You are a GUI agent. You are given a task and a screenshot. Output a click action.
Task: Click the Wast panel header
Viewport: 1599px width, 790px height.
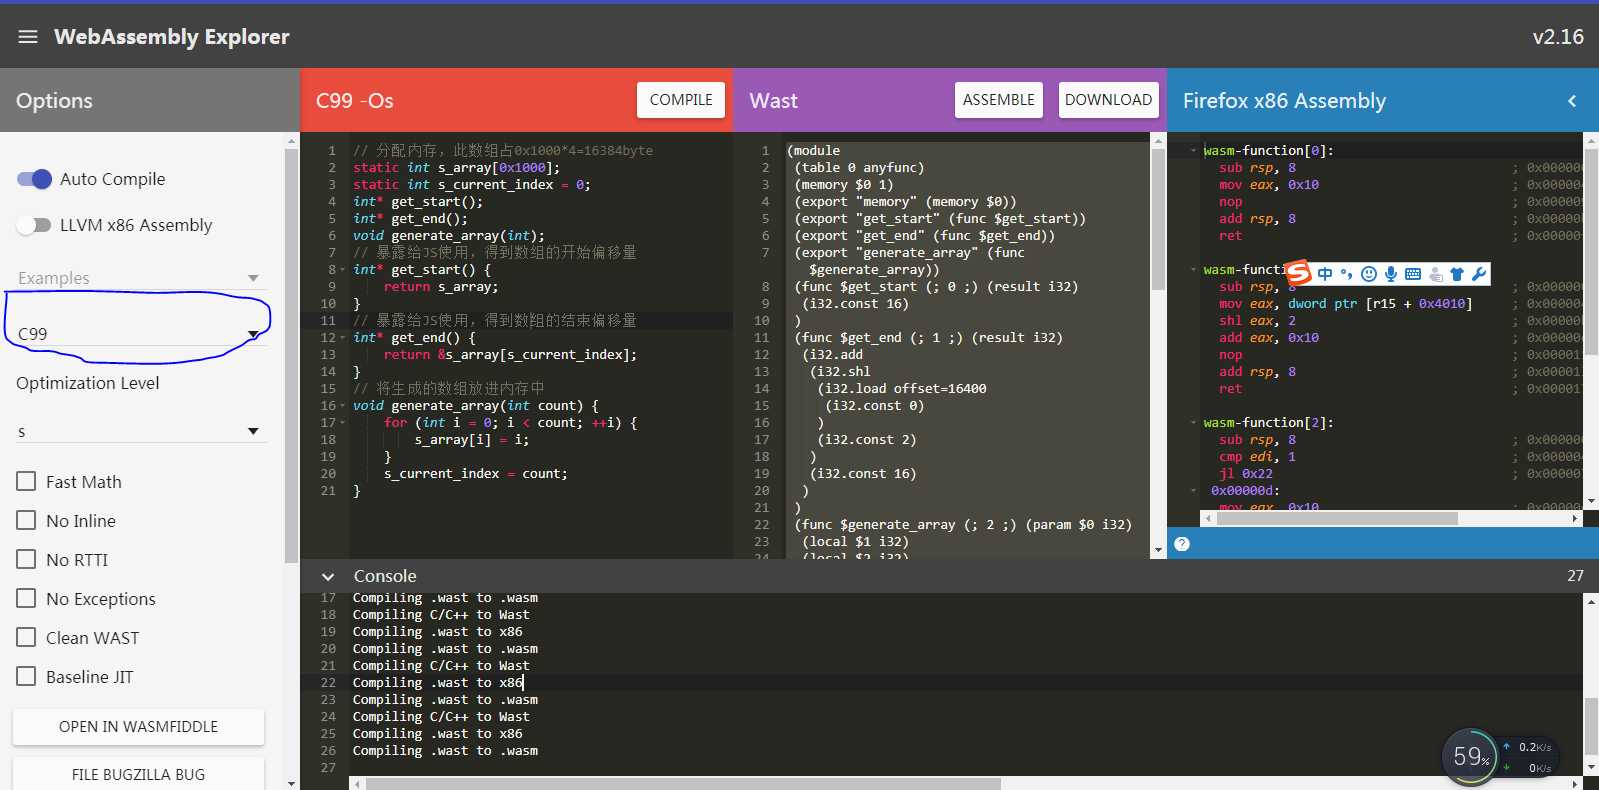click(x=774, y=101)
